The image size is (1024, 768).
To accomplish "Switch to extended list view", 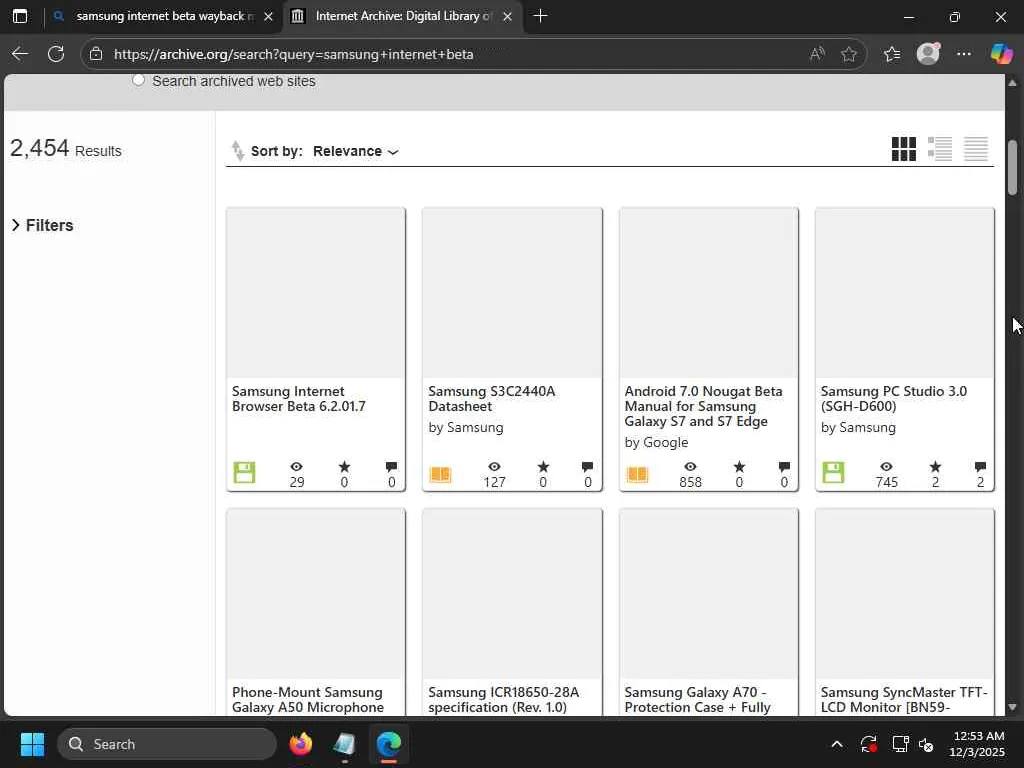I will [940, 149].
